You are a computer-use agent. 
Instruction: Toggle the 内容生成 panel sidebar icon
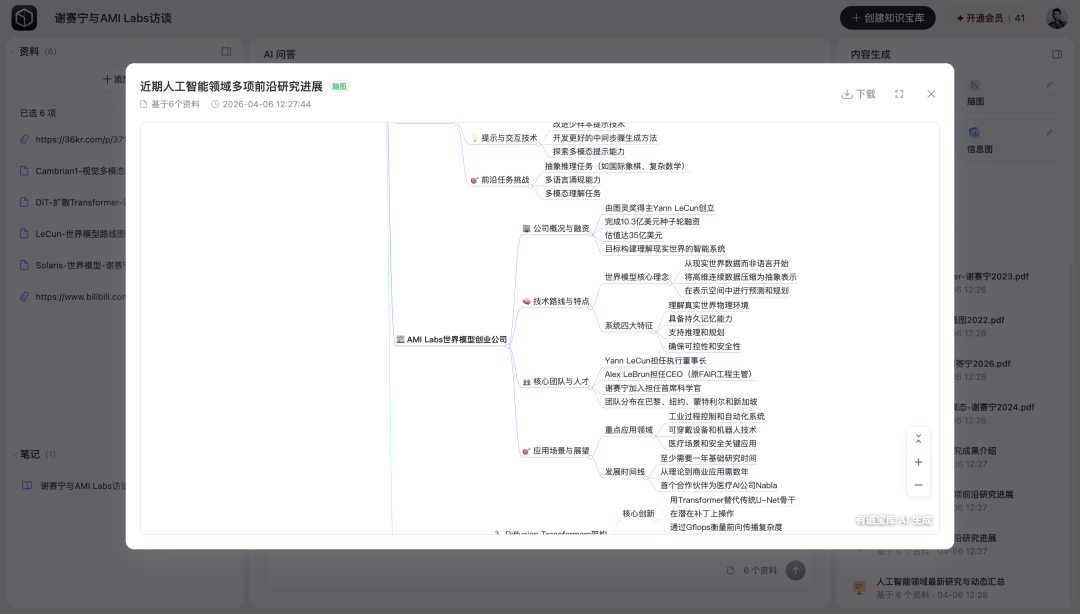point(1057,54)
